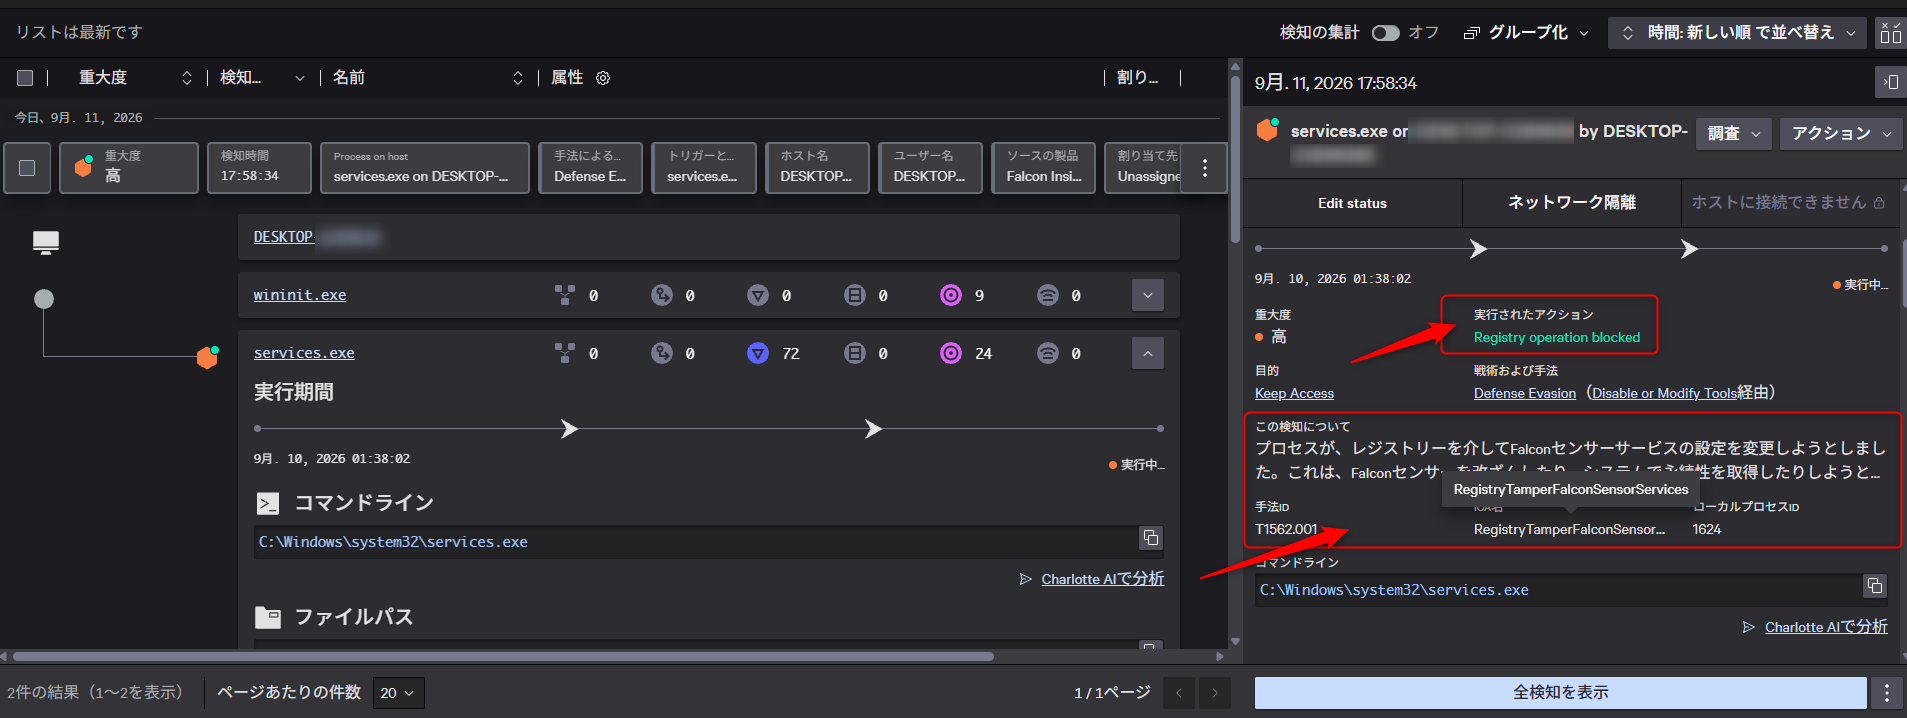
Task: Check the services.exe detection row checkbox
Action: click(27, 168)
